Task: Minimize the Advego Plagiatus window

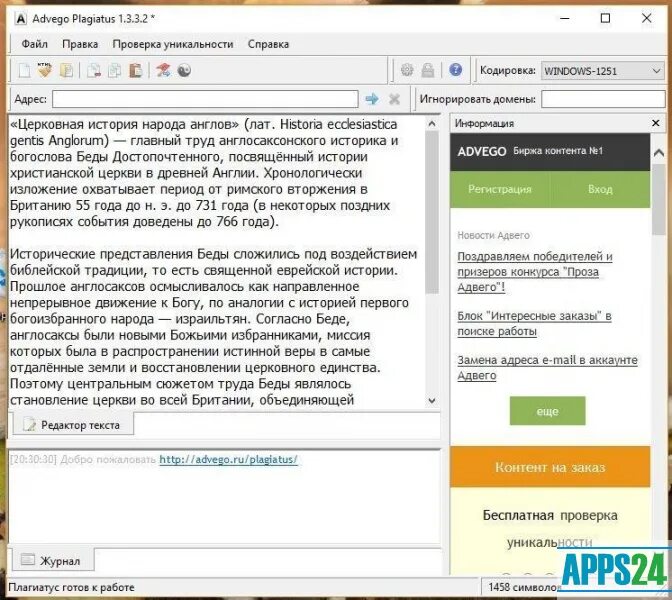Action: tap(565, 18)
